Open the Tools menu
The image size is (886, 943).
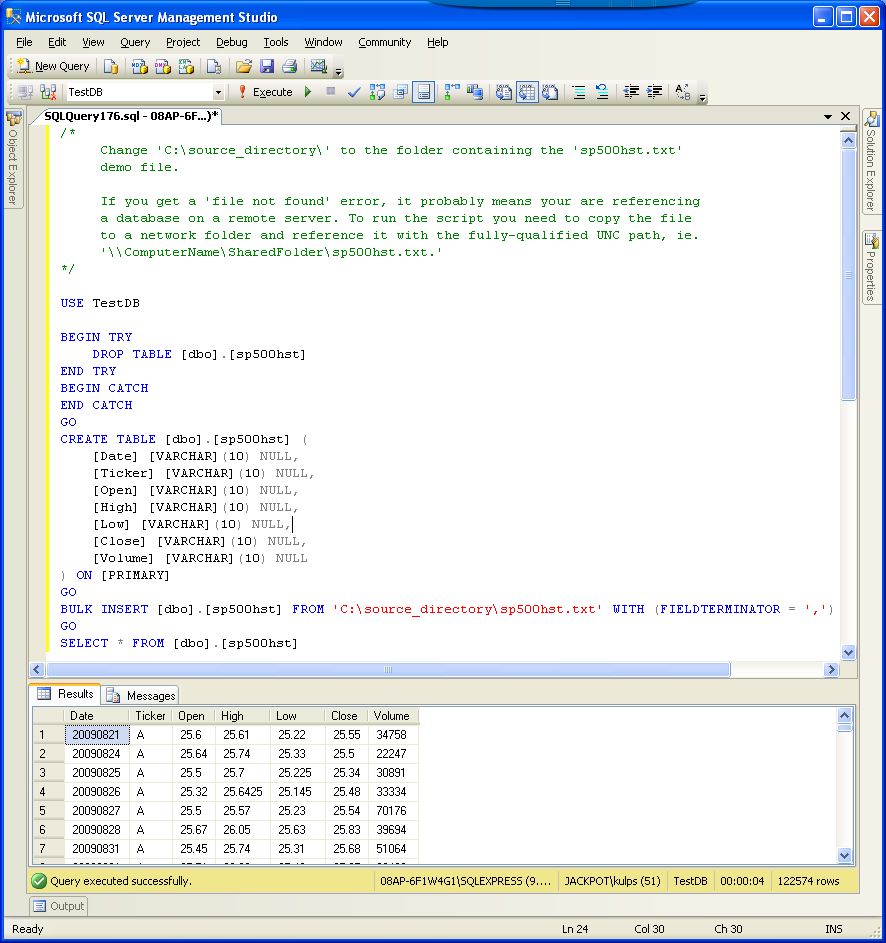(275, 42)
